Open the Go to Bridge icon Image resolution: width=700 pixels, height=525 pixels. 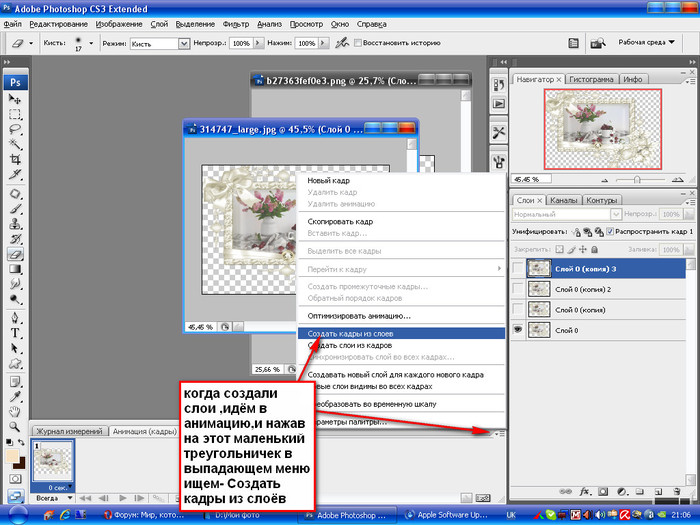[x=597, y=43]
